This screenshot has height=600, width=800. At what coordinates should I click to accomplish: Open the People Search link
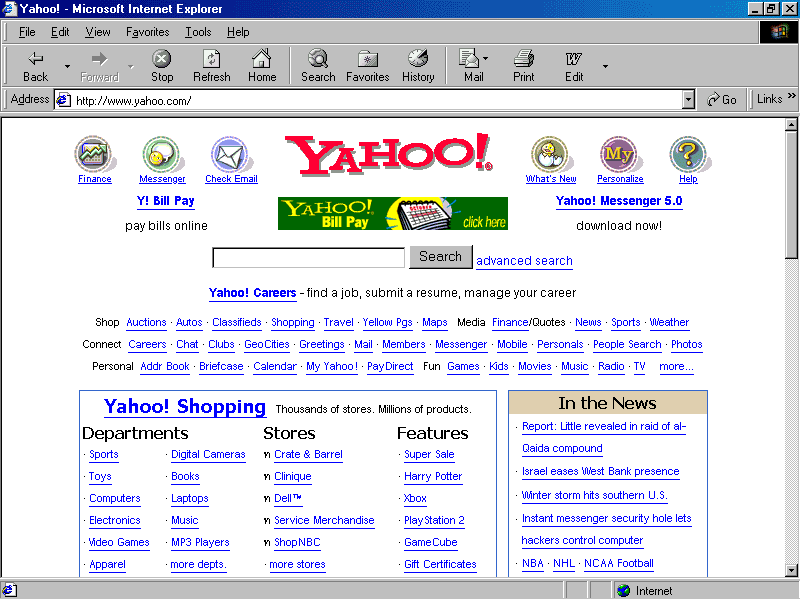[627, 344]
